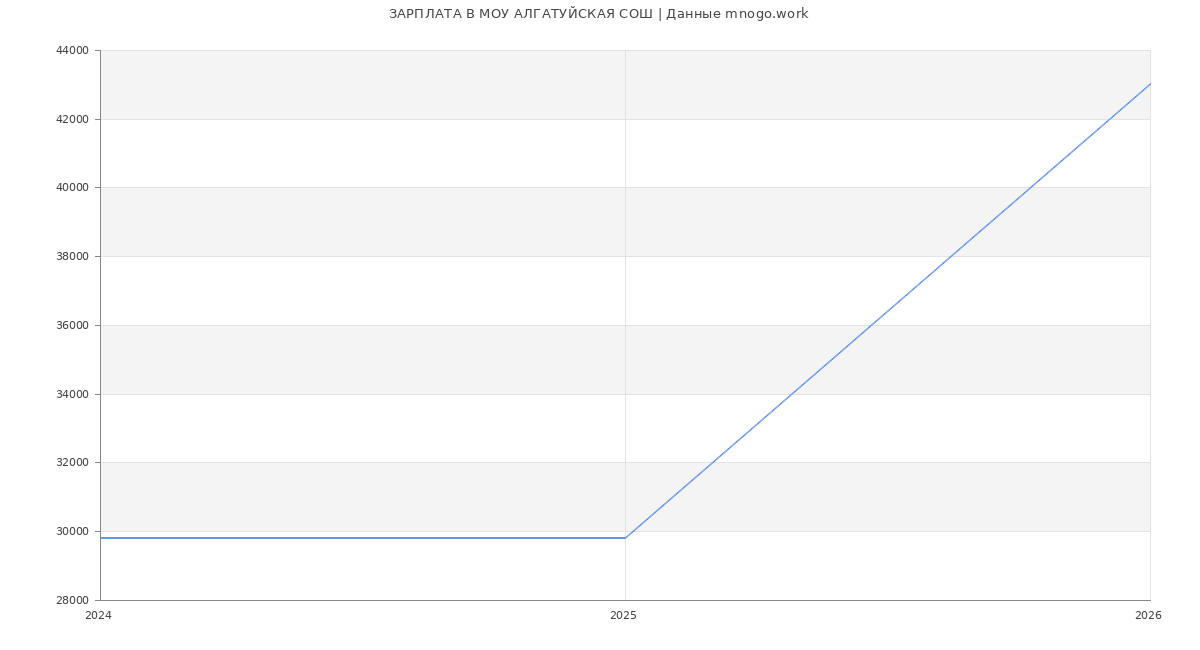Click the 2026 x-axis label
This screenshot has height=650, width=1200.
pyautogui.click(x=1148, y=616)
